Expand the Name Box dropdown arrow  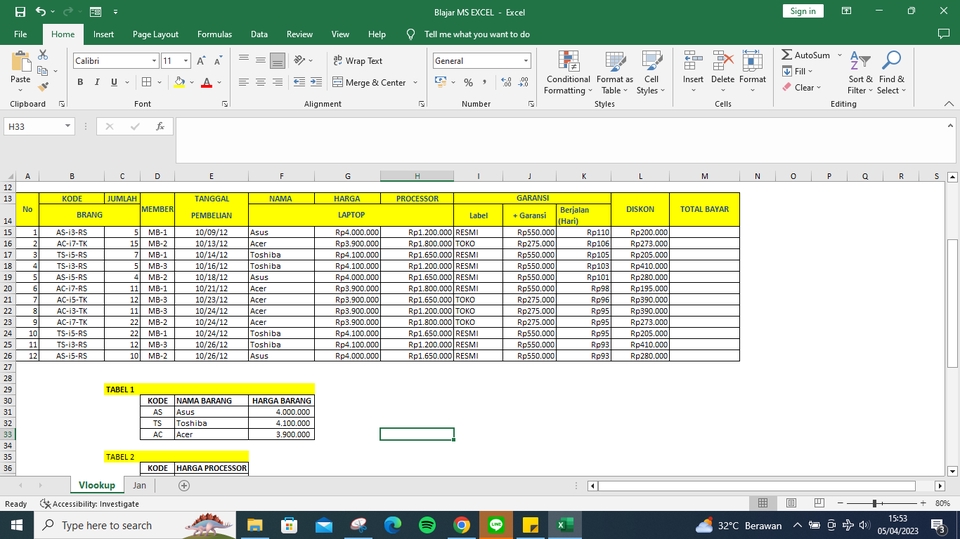click(x=67, y=126)
